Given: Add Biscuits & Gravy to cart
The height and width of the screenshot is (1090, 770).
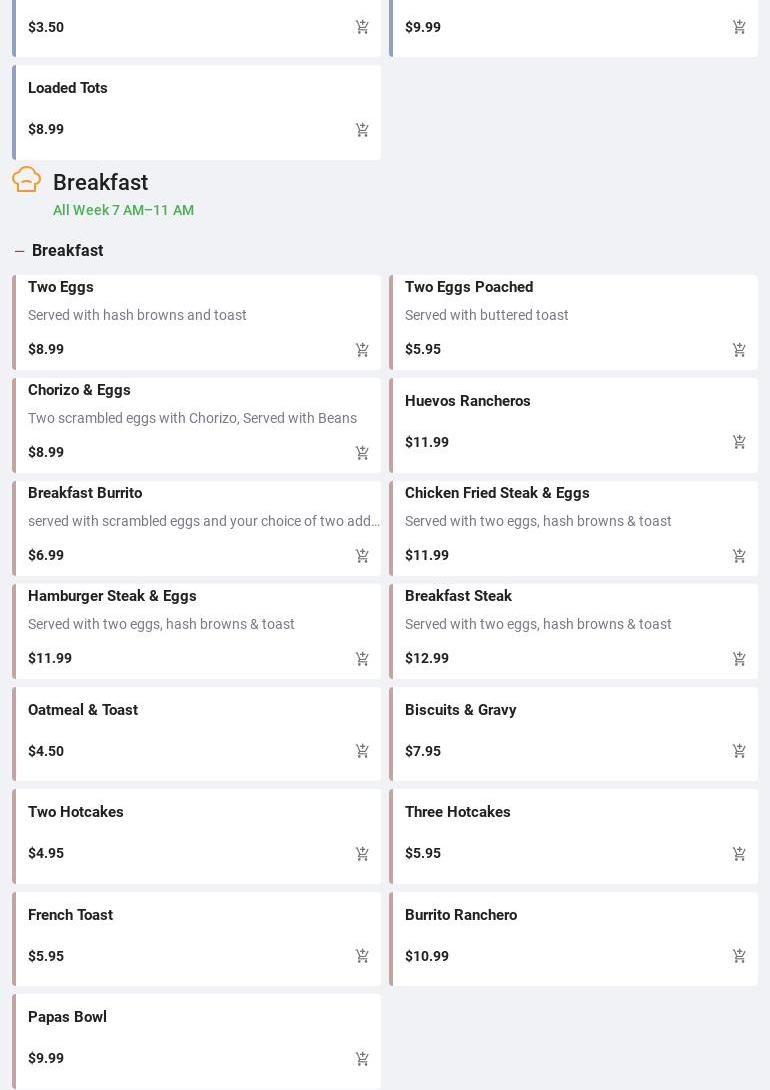Looking at the screenshot, I should click(739, 751).
